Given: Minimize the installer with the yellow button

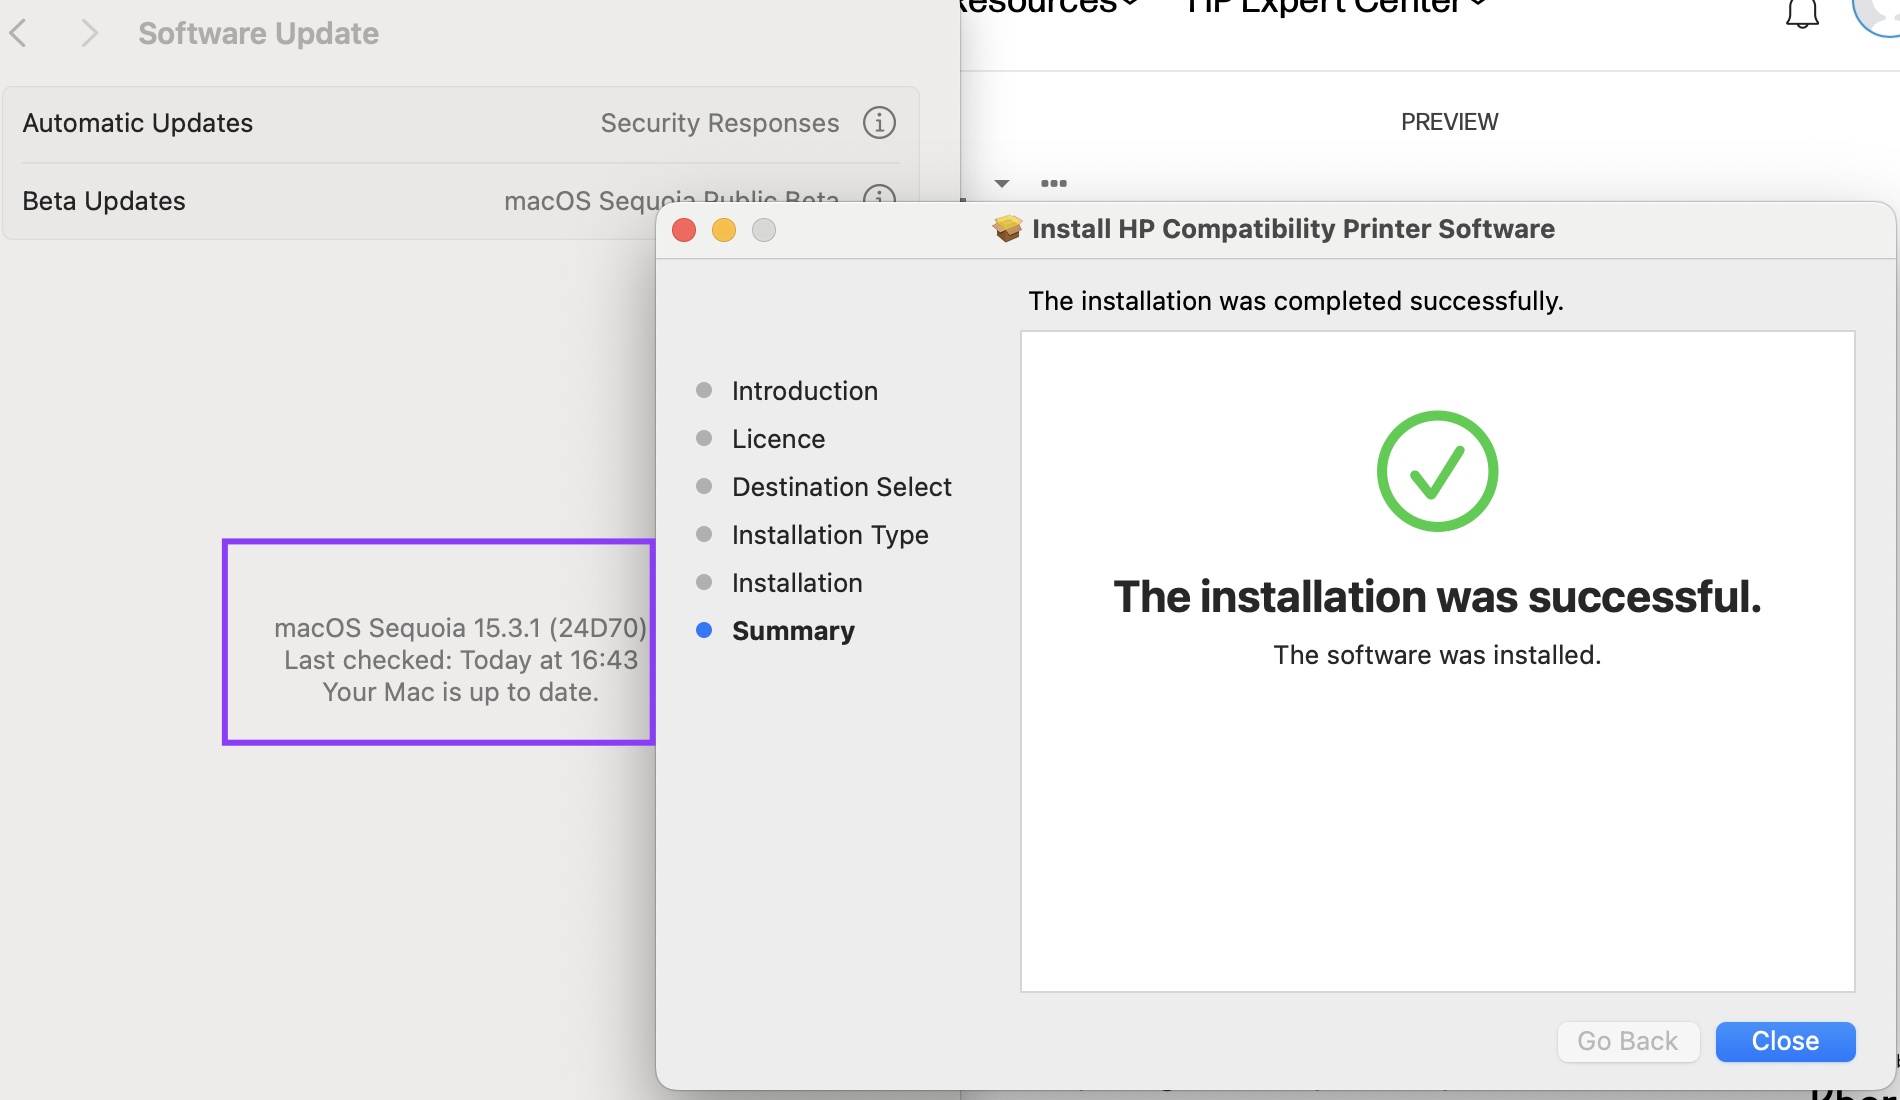Looking at the screenshot, I should tap(724, 230).
